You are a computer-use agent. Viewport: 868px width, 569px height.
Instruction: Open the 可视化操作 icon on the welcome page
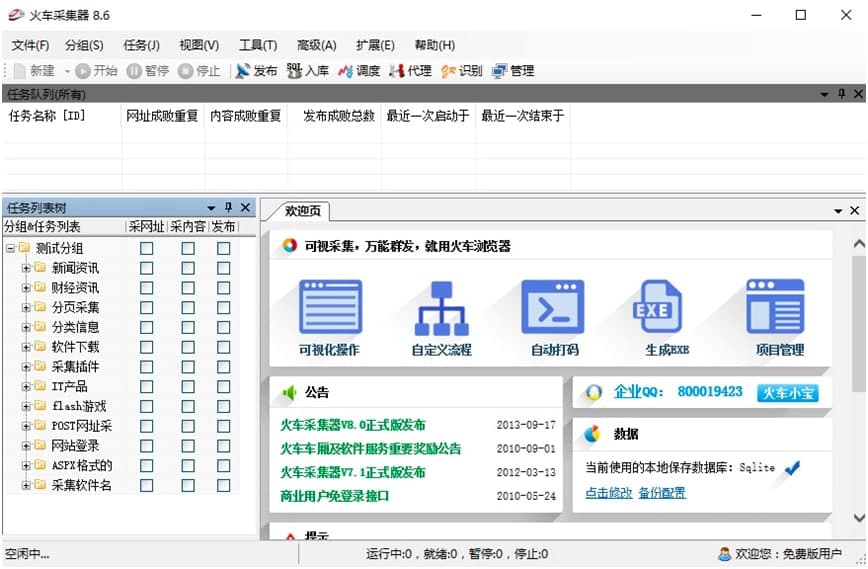(330, 307)
